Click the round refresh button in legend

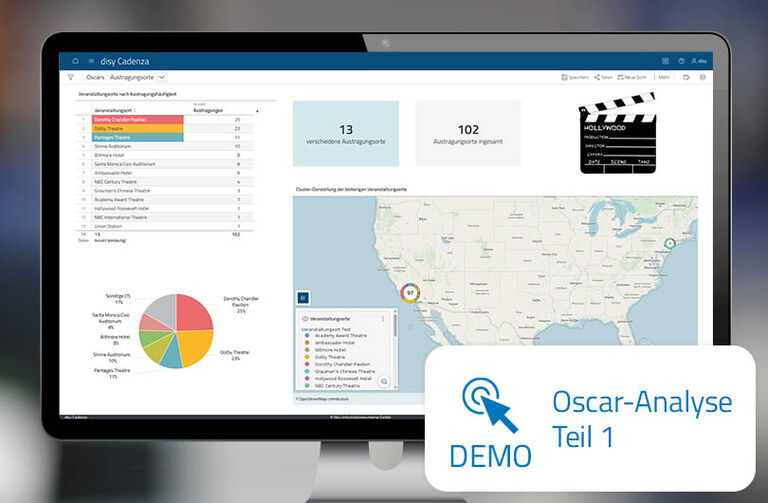pos(384,381)
